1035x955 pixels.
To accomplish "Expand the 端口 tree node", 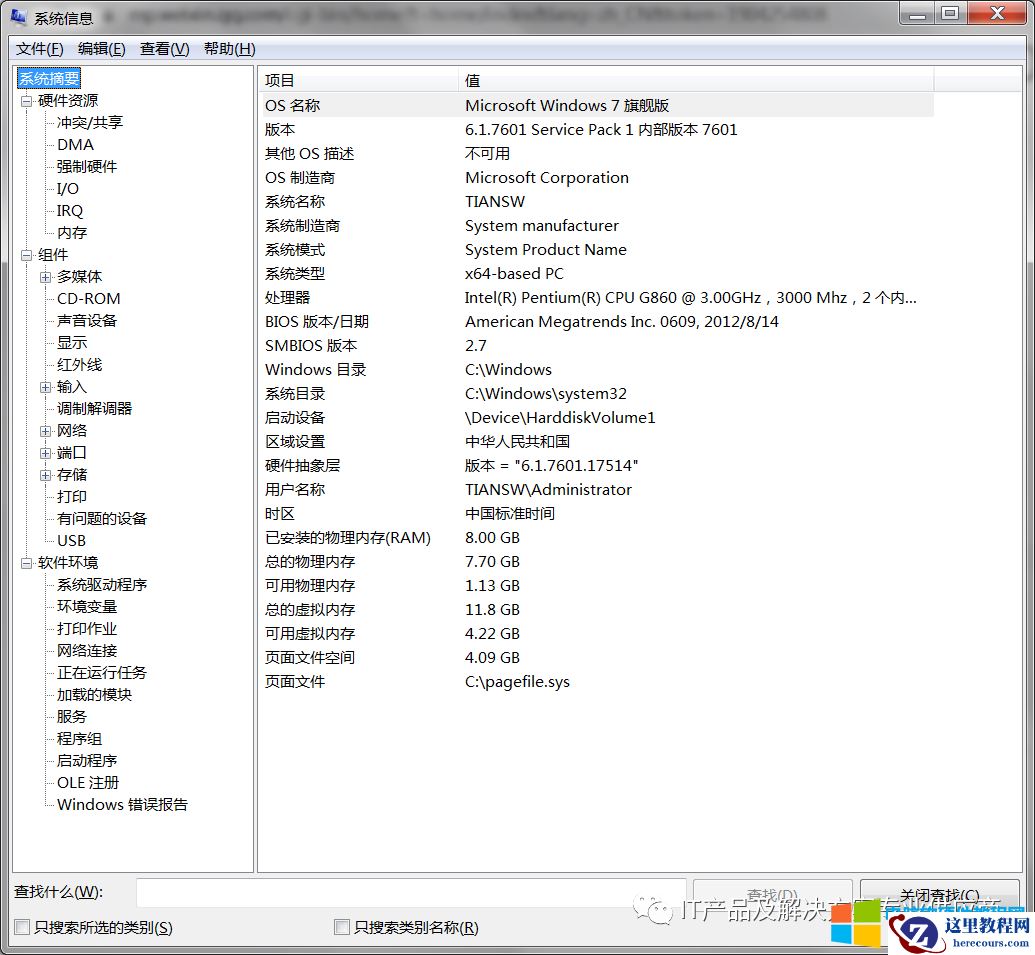I will pyautogui.click(x=46, y=453).
